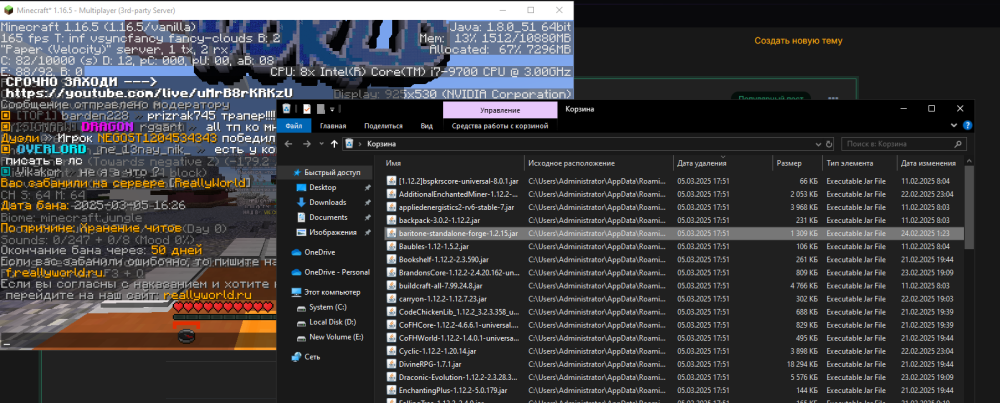
Task: Sort by Дата изменения column header
Action: [x=931, y=164]
